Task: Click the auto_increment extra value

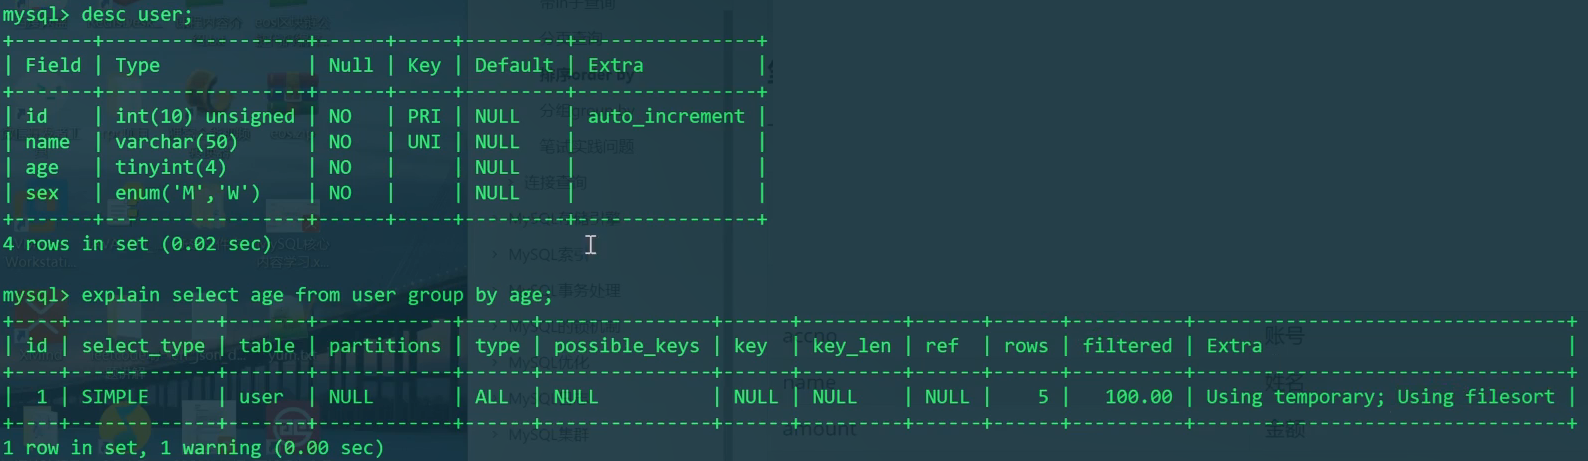Action: 666,116
